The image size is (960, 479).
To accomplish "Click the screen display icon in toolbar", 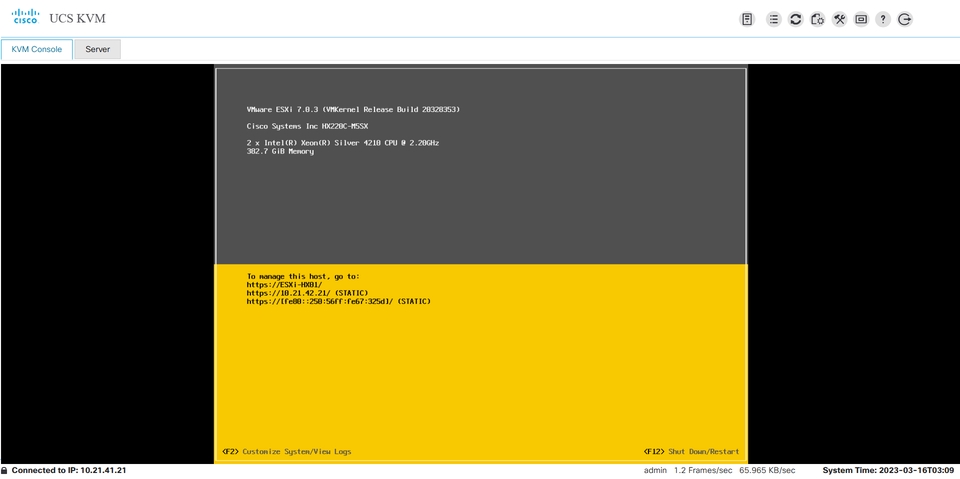I will [x=861, y=19].
